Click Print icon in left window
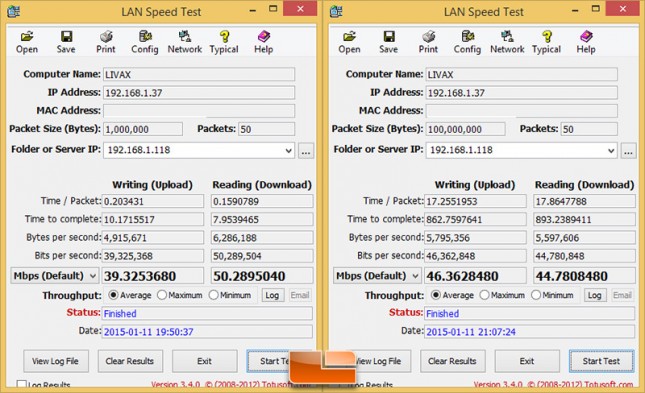Screen dimensions: 645x393 106,42
